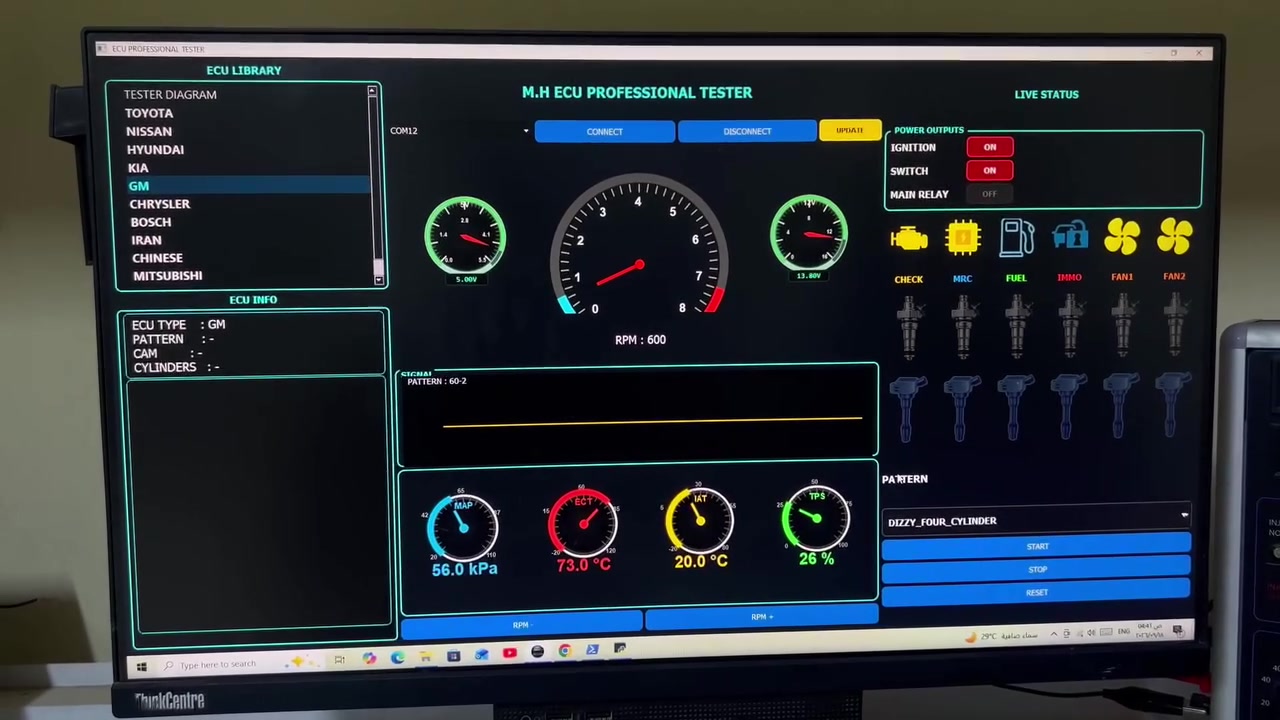Viewport: 1280px width, 720px height.
Task: Click the green TPS gauge
Action: pos(816,516)
